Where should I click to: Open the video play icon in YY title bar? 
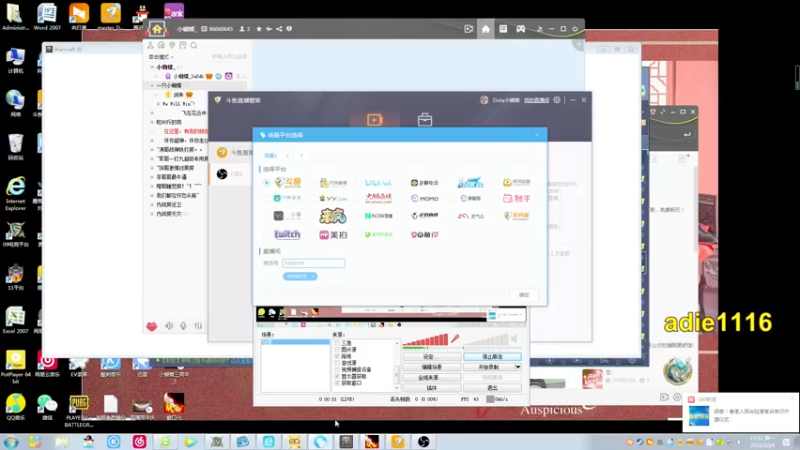pyautogui.click(x=468, y=29)
